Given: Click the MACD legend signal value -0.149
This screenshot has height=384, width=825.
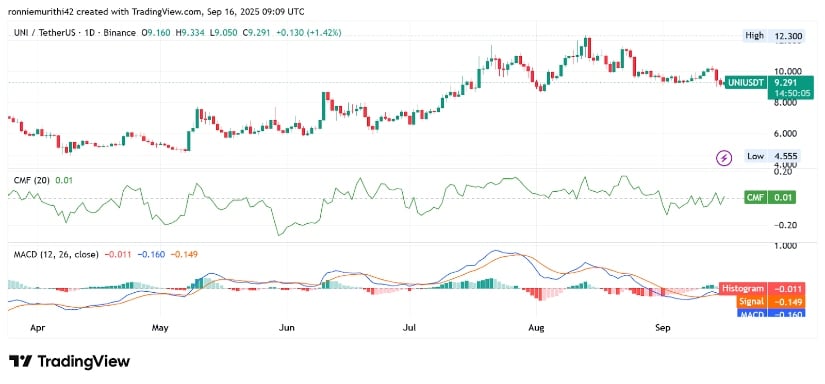Looking at the screenshot, I should [183, 254].
